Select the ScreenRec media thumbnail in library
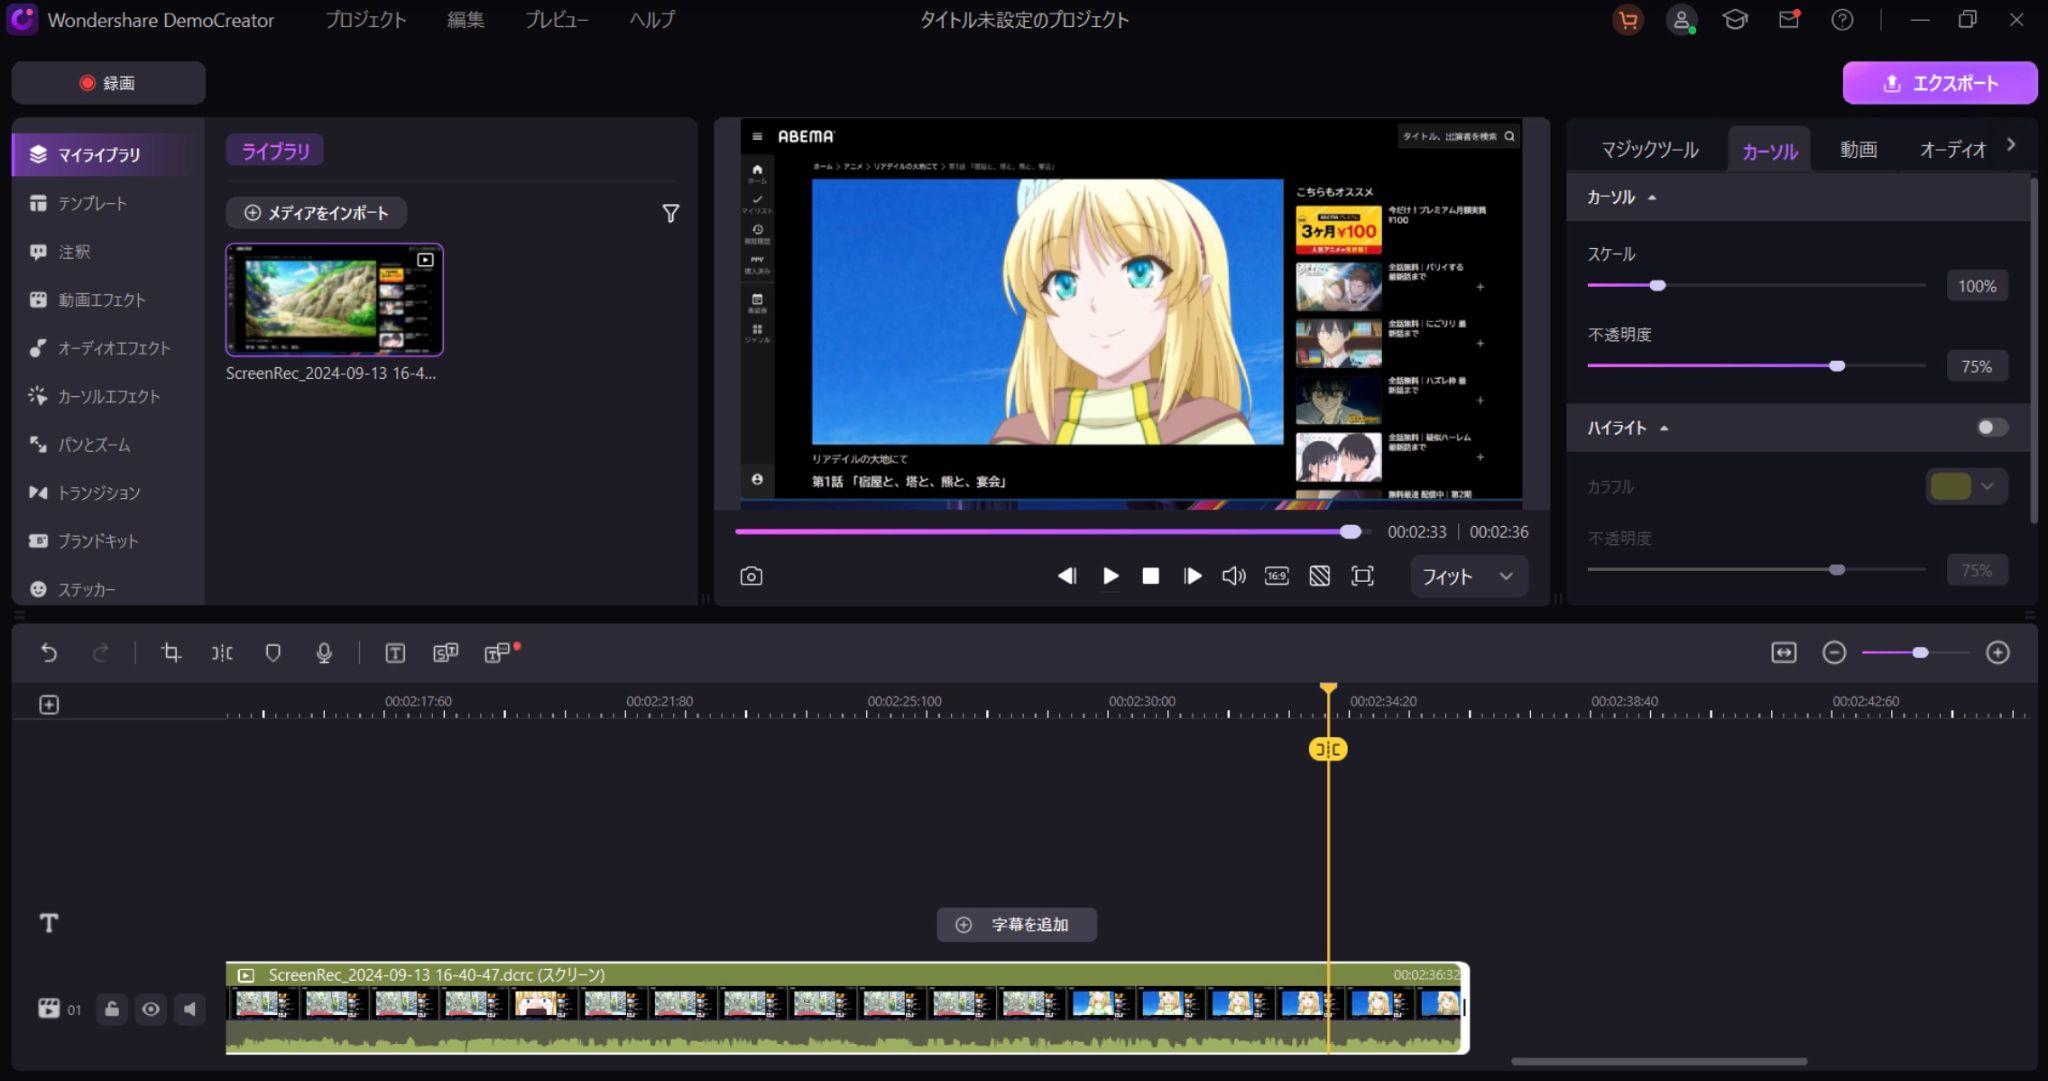This screenshot has height=1081, width=2048. pyautogui.click(x=334, y=300)
